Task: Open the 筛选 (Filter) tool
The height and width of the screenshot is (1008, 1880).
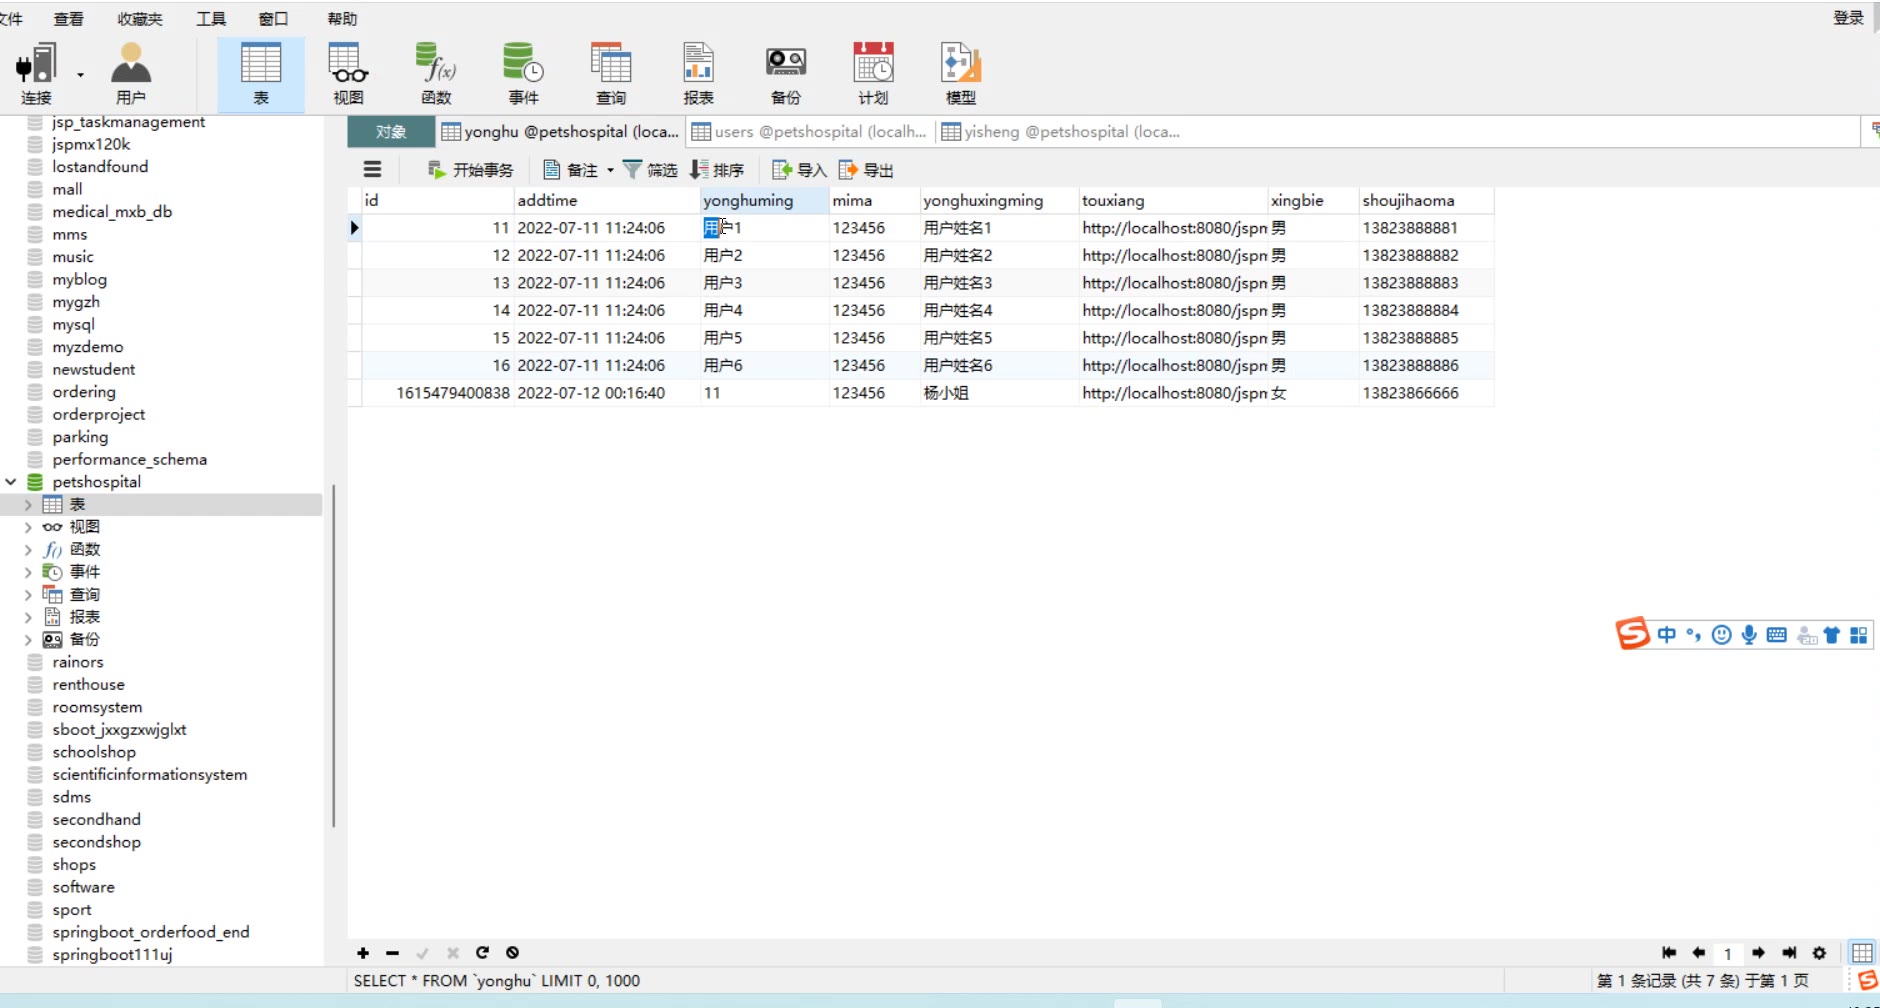Action: coord(650,170)
